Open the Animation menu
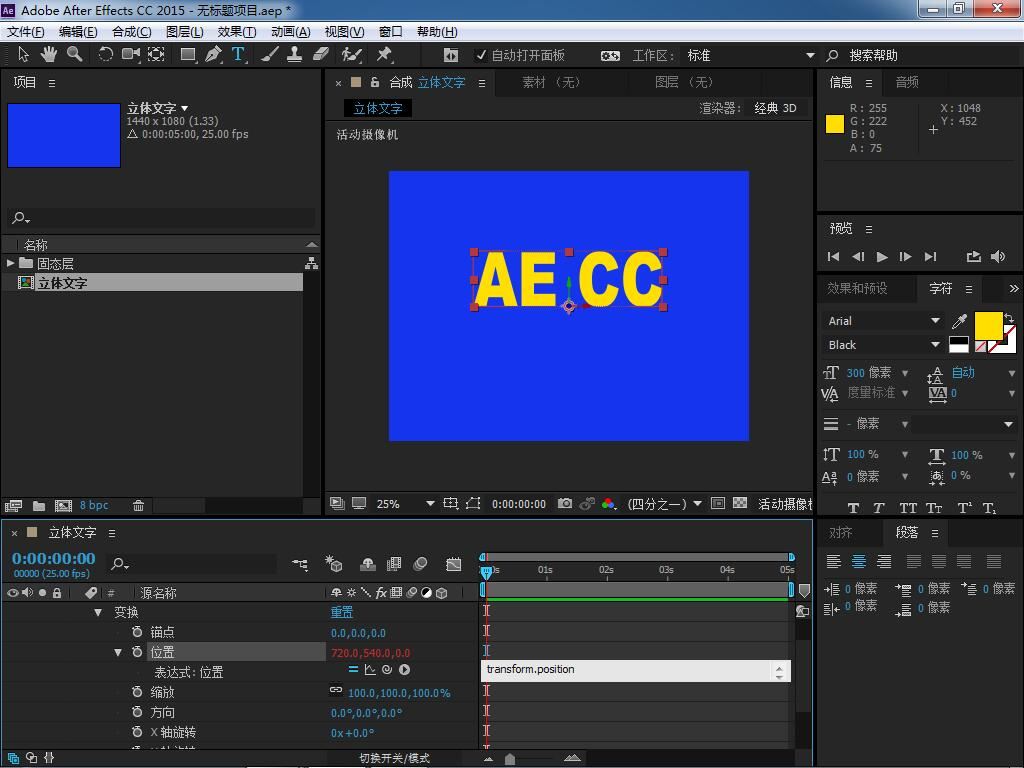The width and height of the screenshot is (1024, 768). (x=291, y=31)
